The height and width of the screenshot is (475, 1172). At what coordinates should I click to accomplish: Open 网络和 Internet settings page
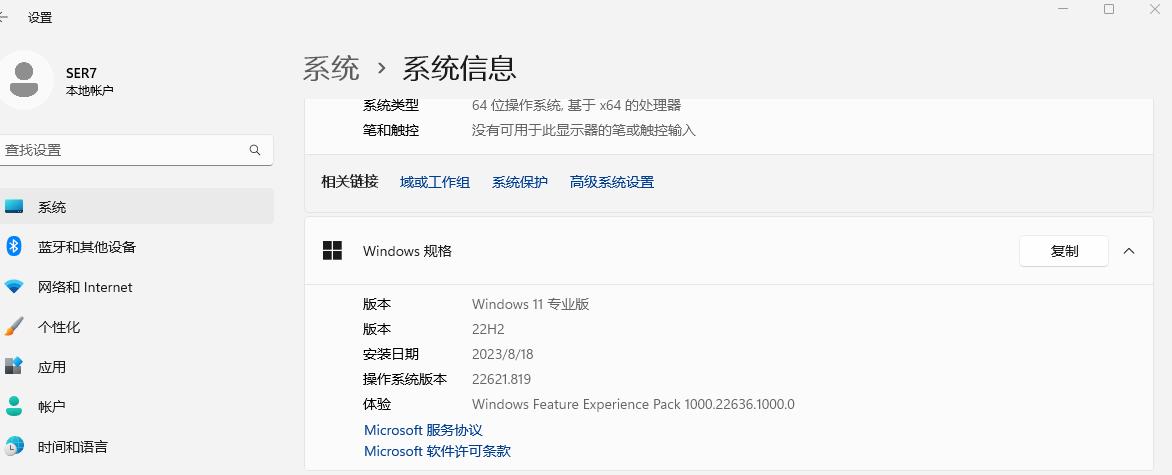pos(85,287)
